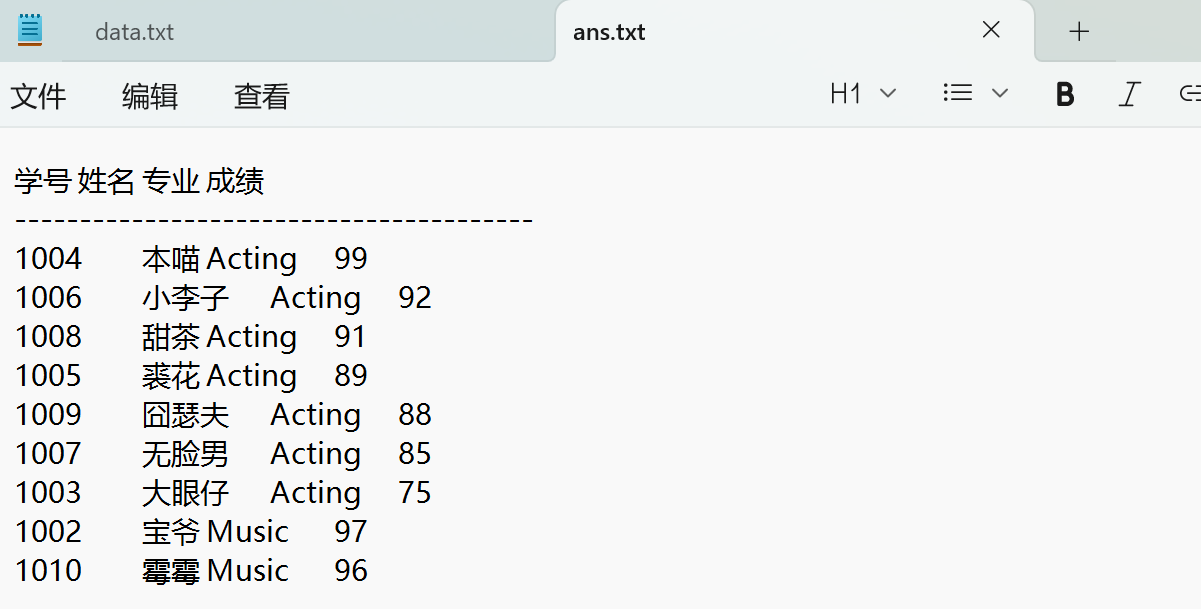Open the 查看 menu
Viewport: 1201px width, 609px height.
pos(262,96)
